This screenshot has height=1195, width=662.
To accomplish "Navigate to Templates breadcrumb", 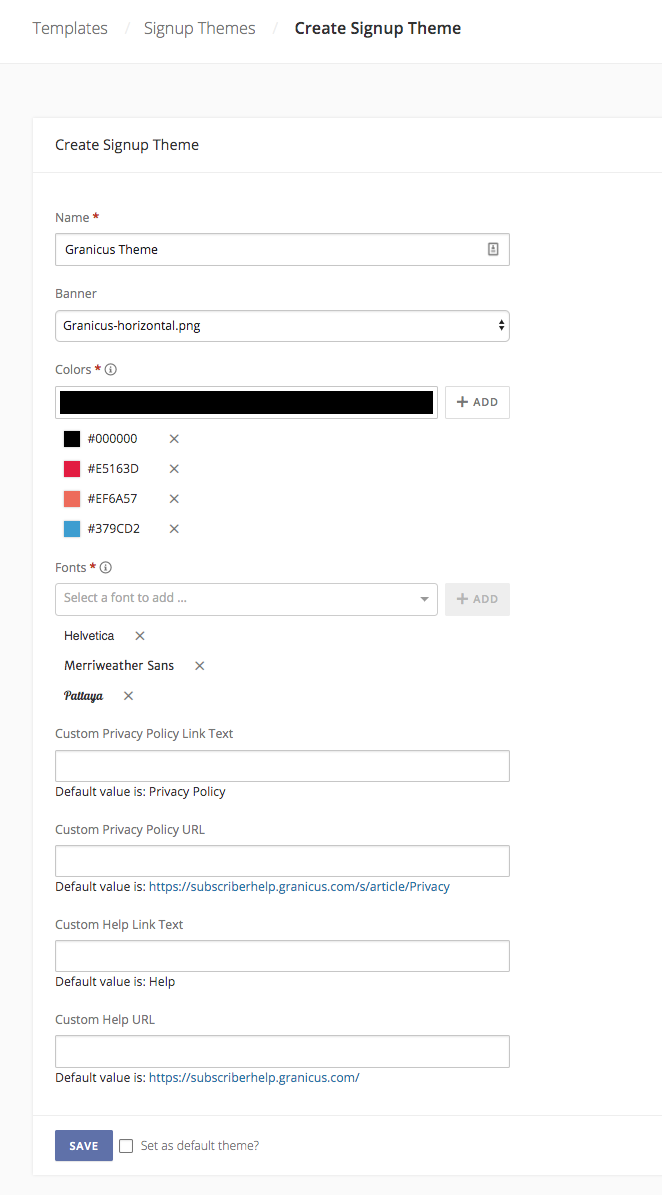I will (x=69, y=28).
